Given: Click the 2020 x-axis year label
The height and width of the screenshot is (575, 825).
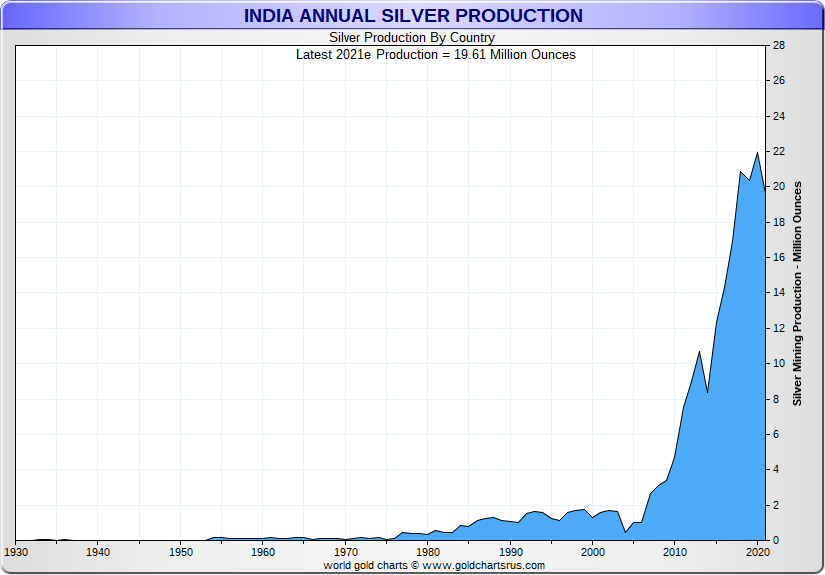Looking at the screenshot, I should (758, 552).
